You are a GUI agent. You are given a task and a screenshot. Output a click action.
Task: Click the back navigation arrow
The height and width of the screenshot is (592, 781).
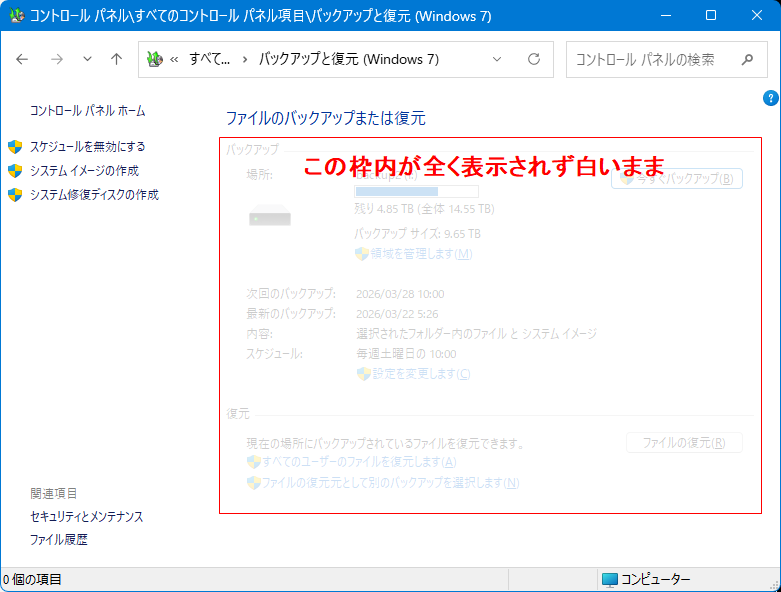[x=23, y=59]
